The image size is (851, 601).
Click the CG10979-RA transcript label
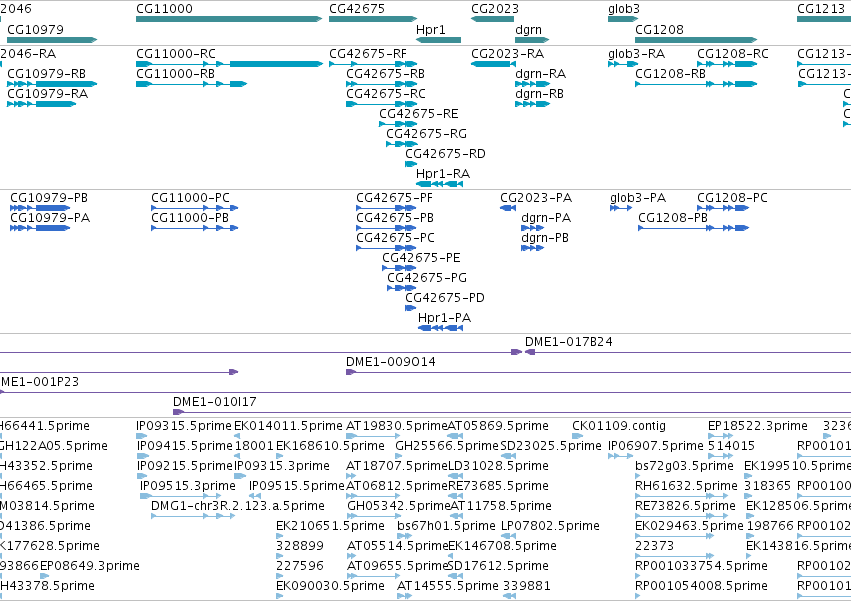point(47,94)
